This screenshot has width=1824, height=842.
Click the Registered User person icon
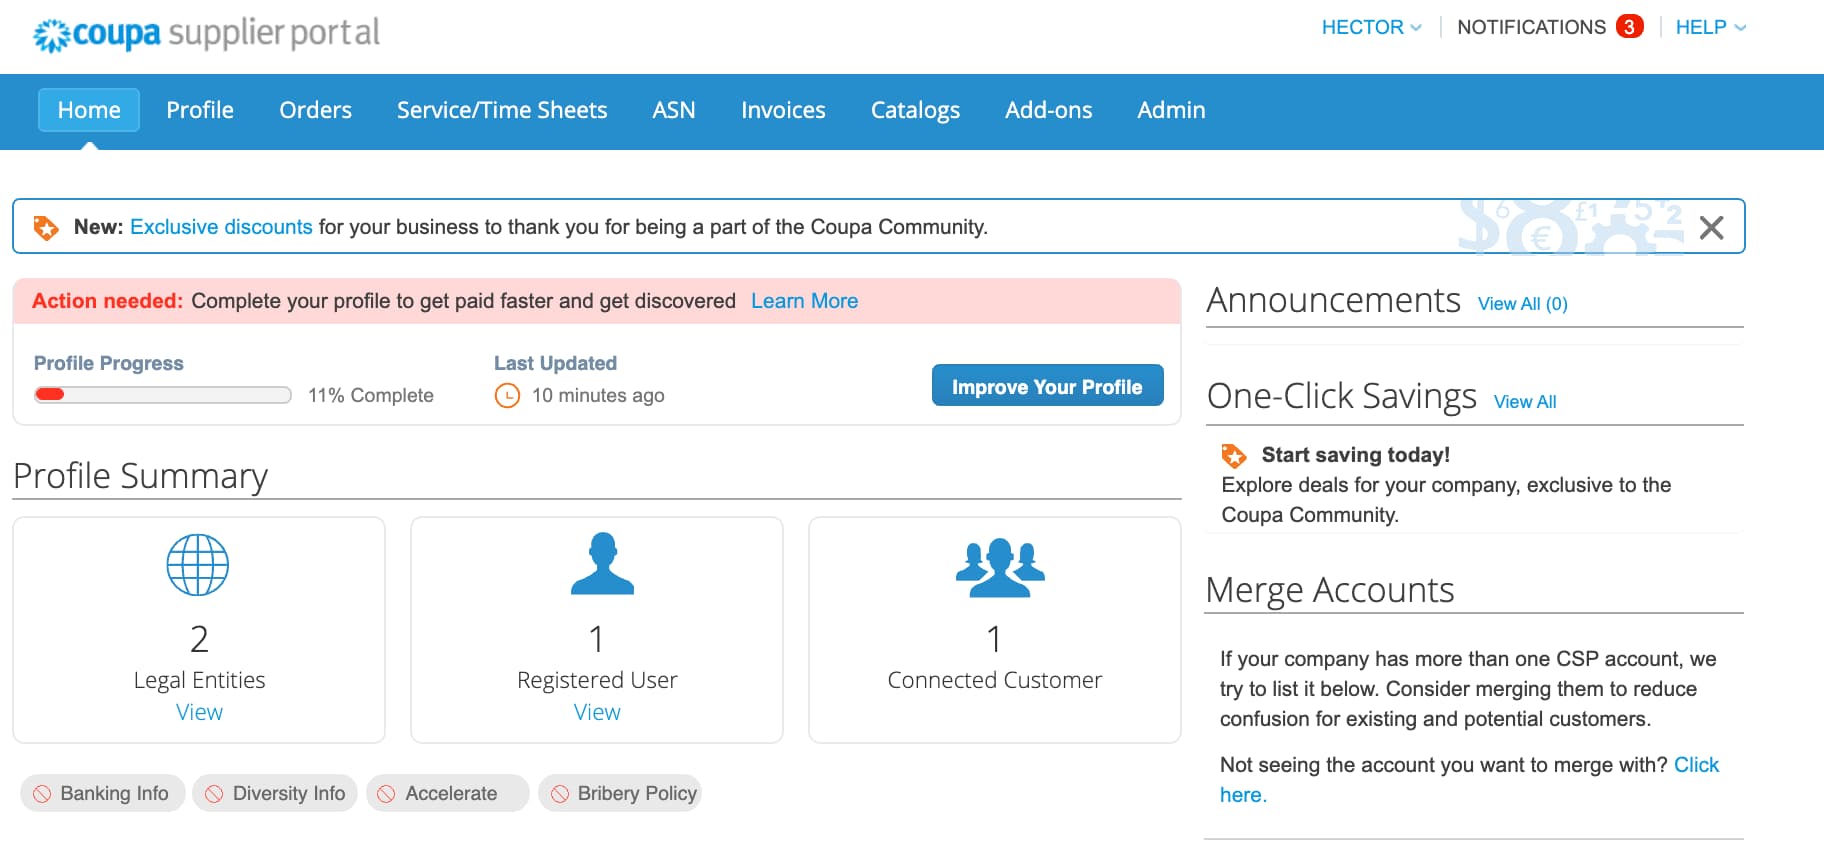[602, 565]
